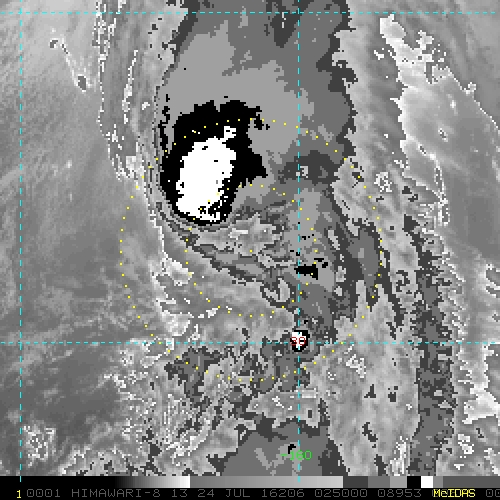Click the cyan gridline intersection near storm marker

click(x=299, y=343)
